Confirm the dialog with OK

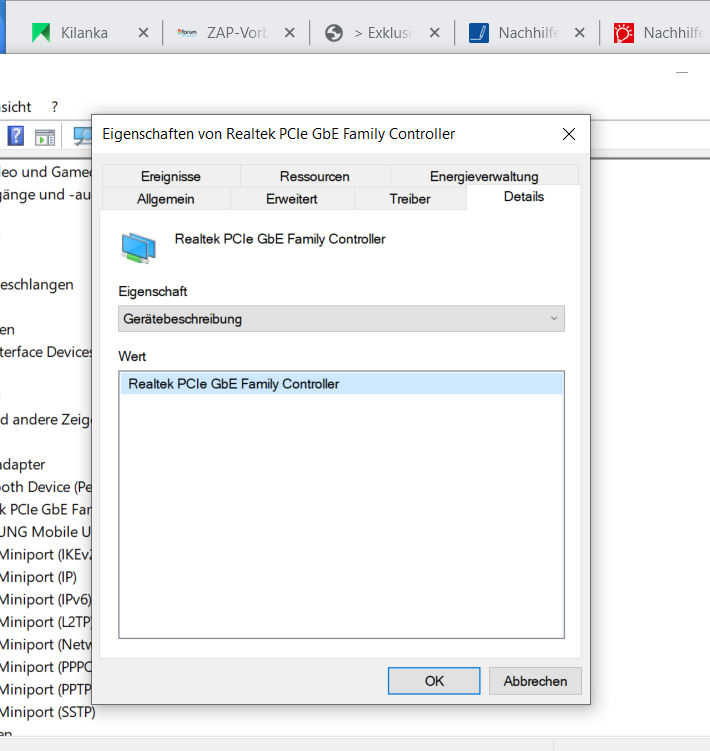pos(434,681)
